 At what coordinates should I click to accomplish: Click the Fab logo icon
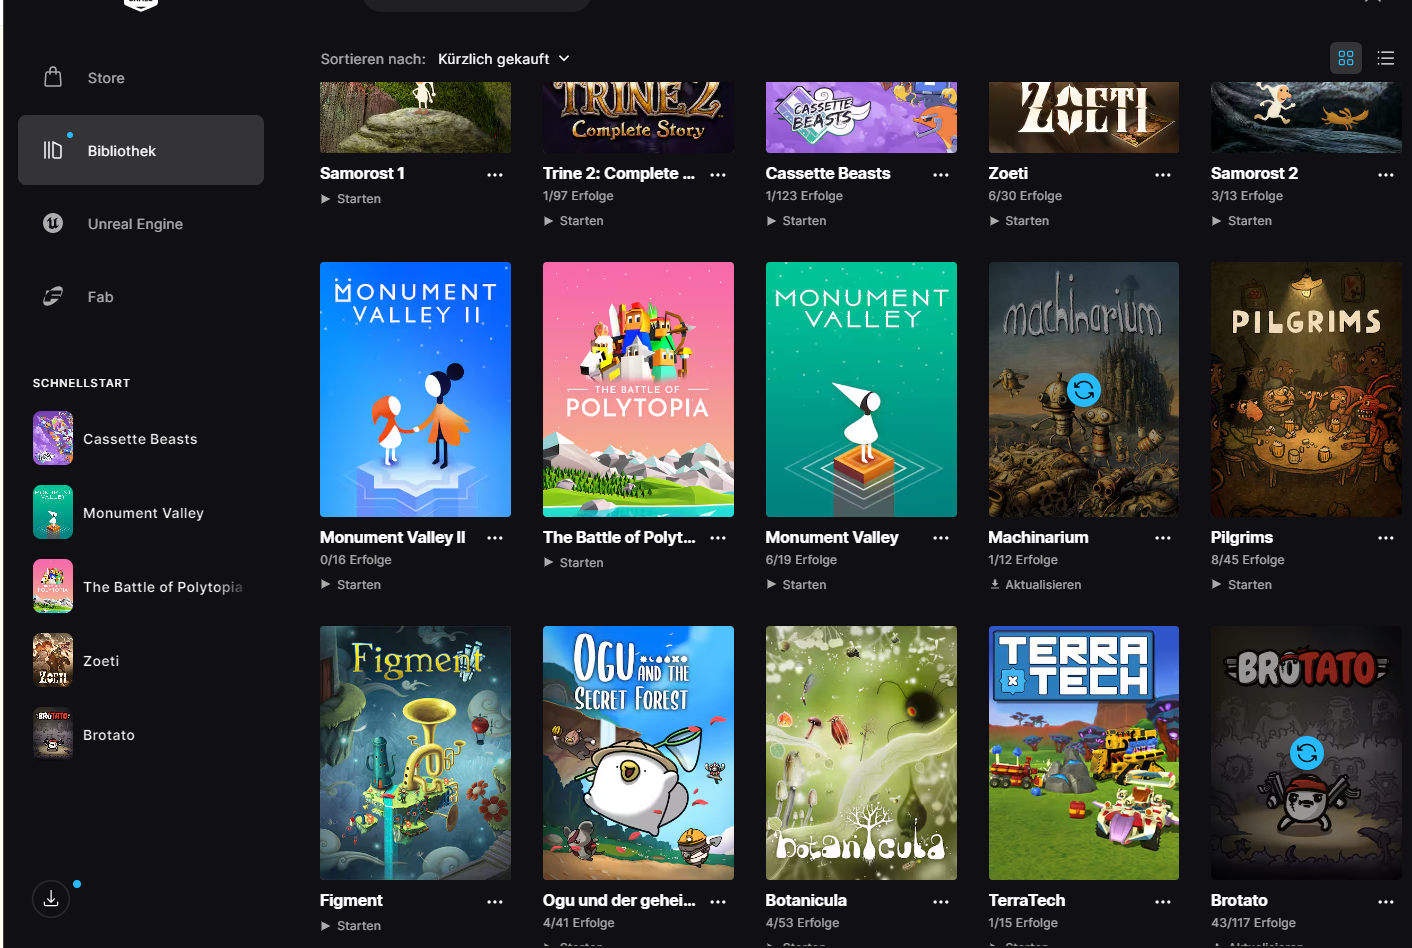pyautogui.click(x=53, y=296)
